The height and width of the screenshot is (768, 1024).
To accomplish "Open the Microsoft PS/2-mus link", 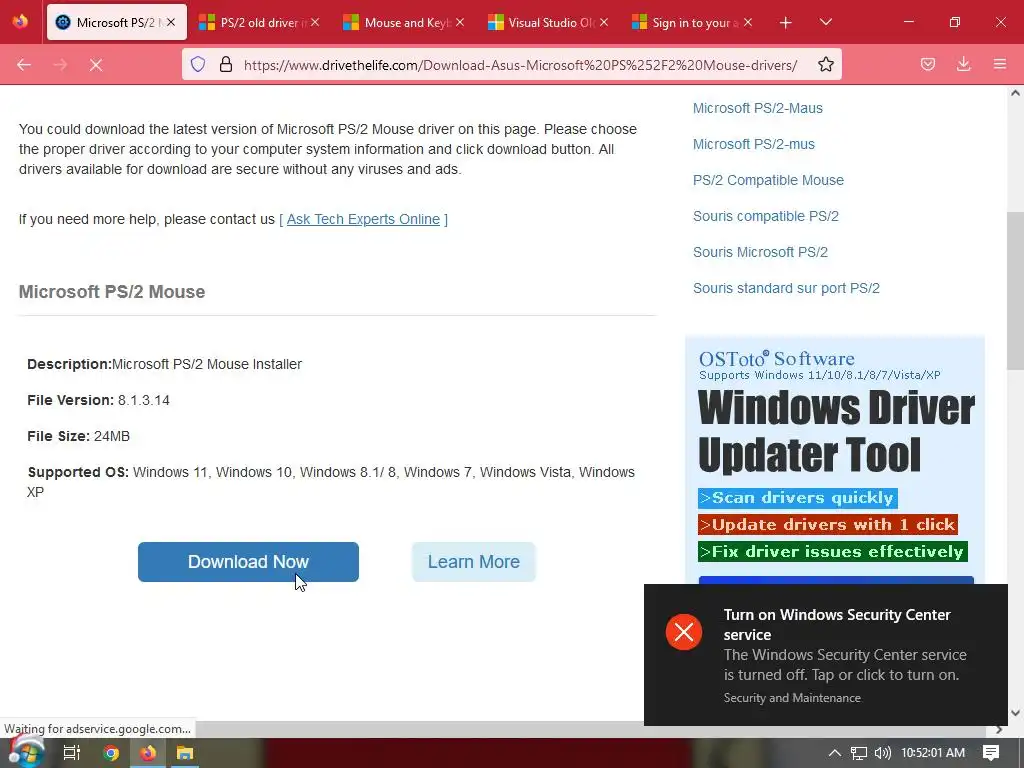I will point(754,144).
